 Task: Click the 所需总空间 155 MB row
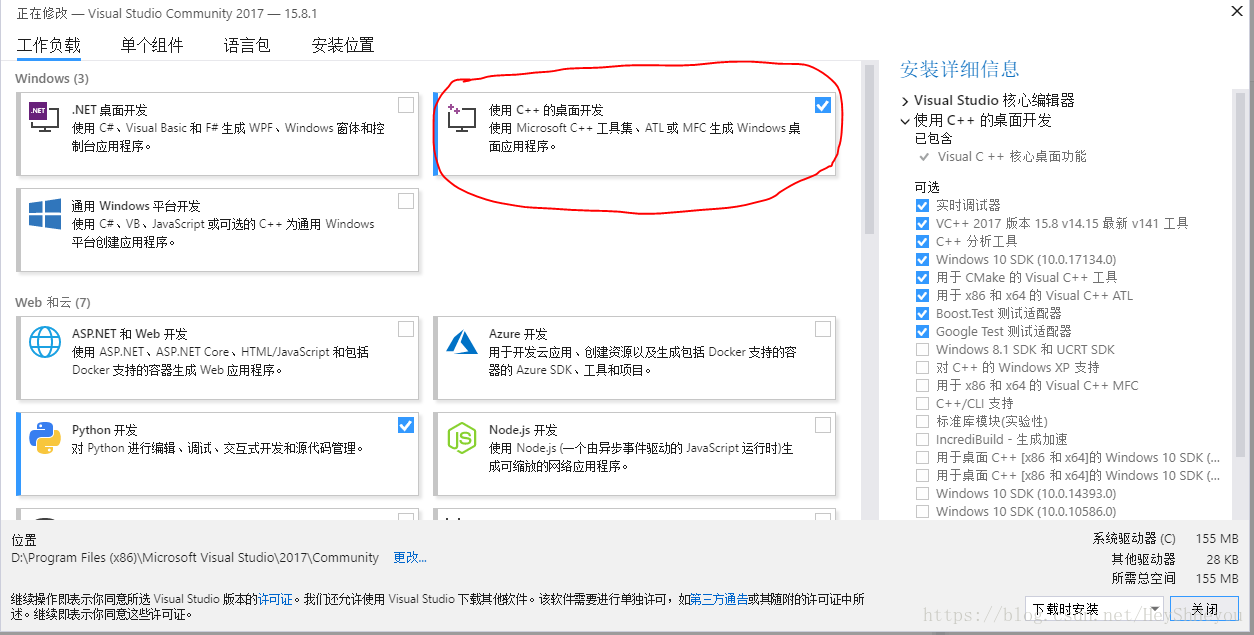[x=1175, y=578]
